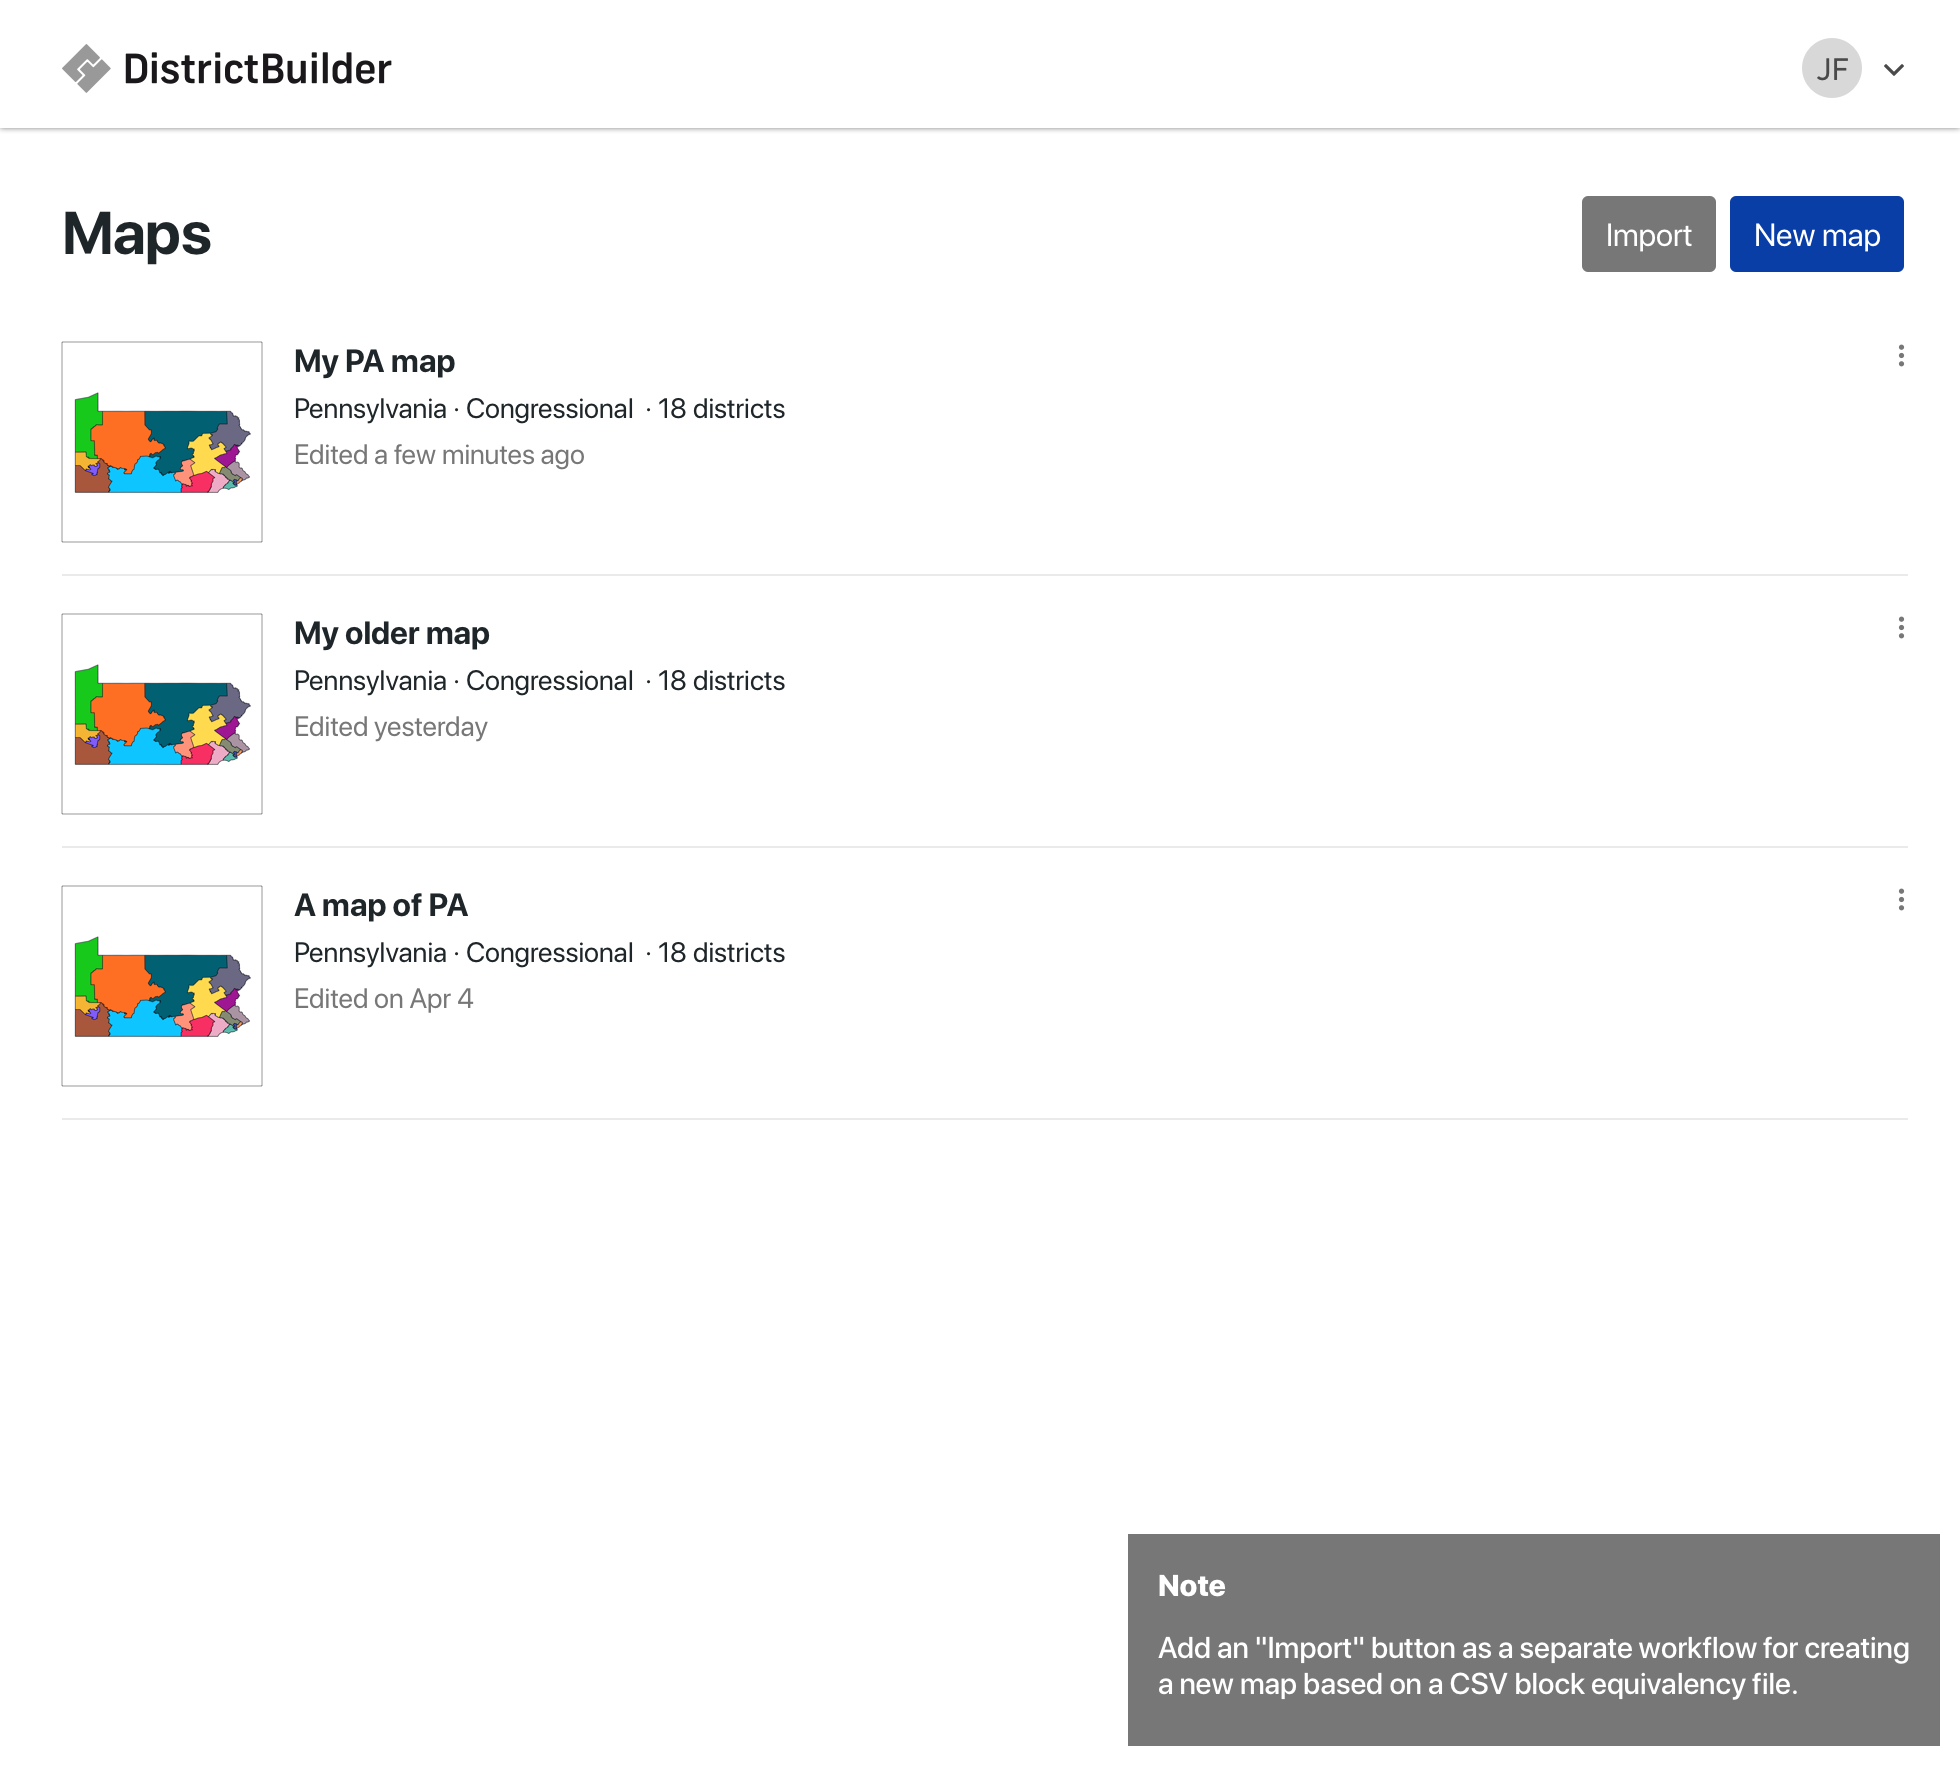
Task: Click the orange district in My PA map thumbnail
Action: point(122,438)
